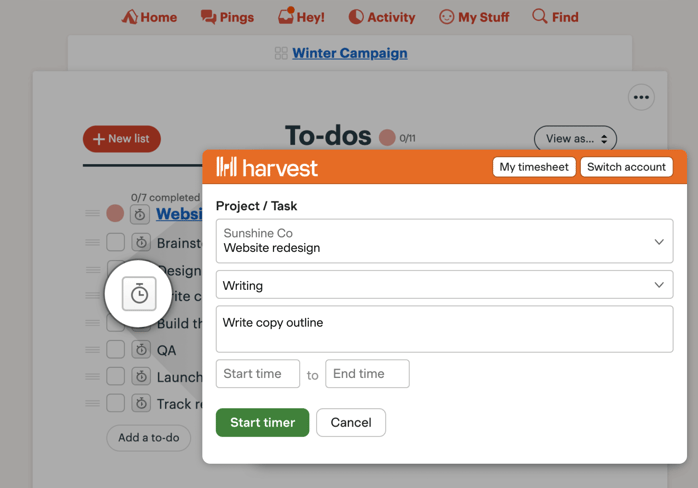Check the QA to-do checkbox
The width and height of the screenshot is (698, 488).
click(x=115, y=350)
